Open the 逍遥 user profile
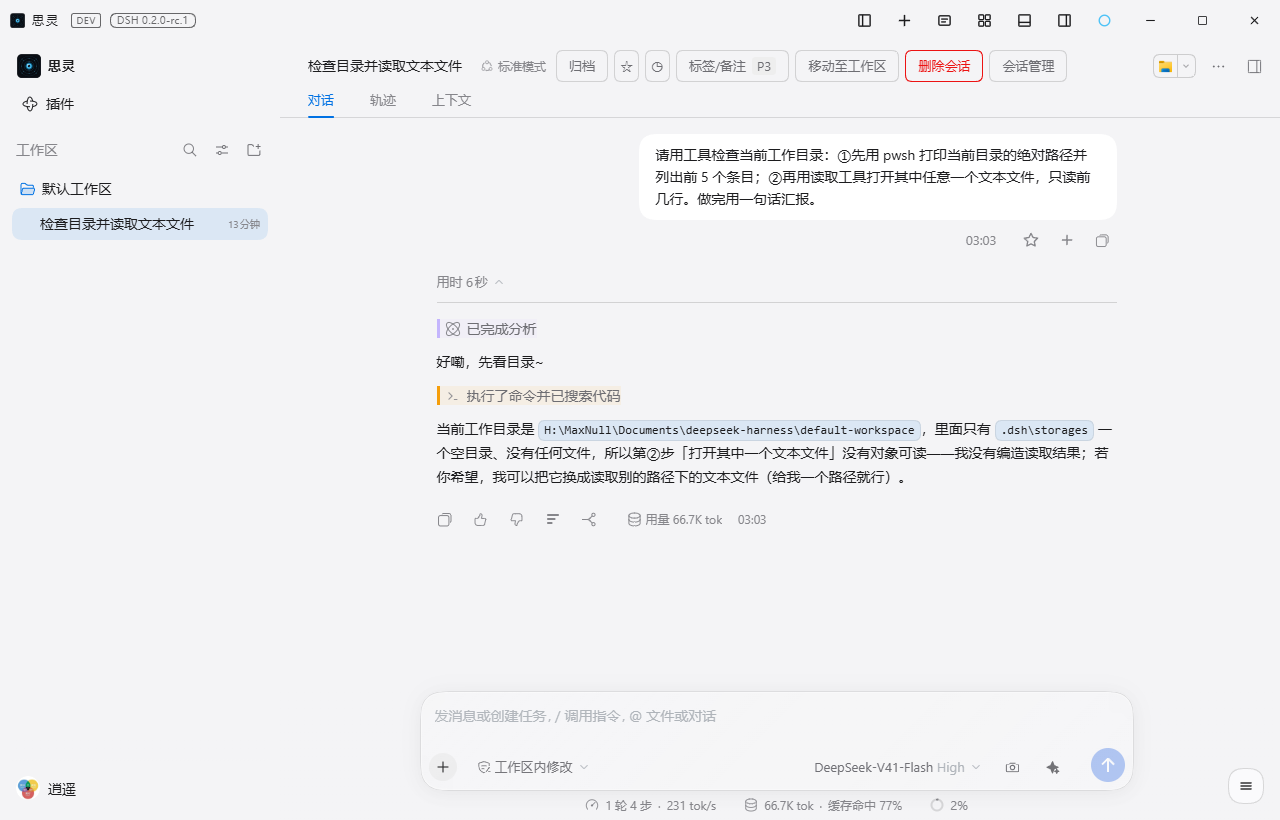Screen dimensions: 1280x820 (47, 789)
